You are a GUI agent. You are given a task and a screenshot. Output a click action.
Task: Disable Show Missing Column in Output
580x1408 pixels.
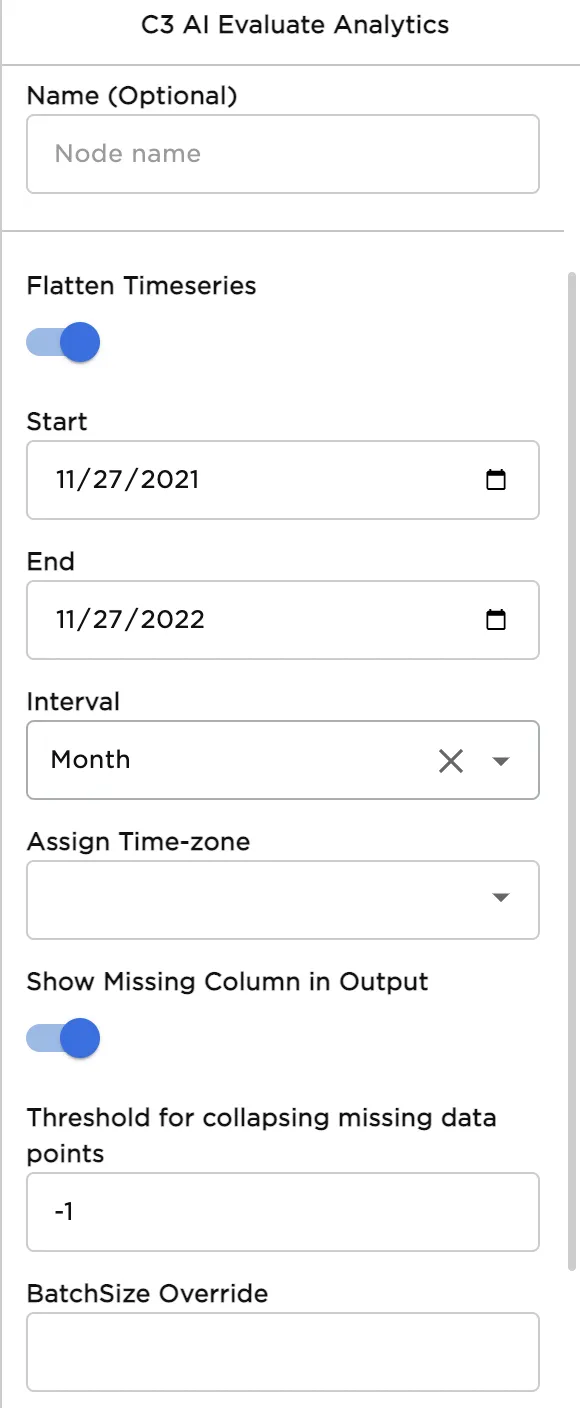coord(63,1038)
